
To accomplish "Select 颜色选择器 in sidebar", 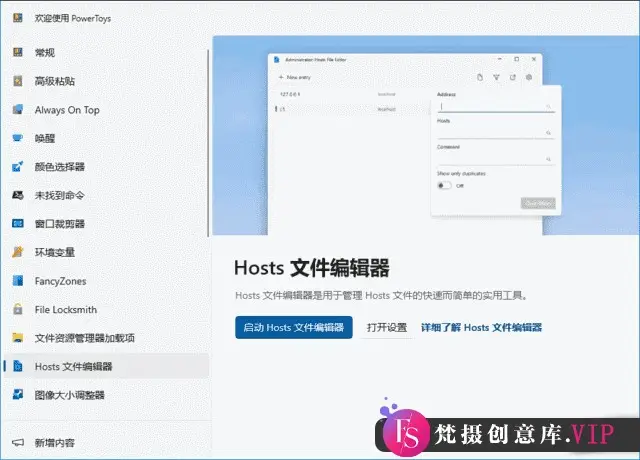I will coord(106,167).
